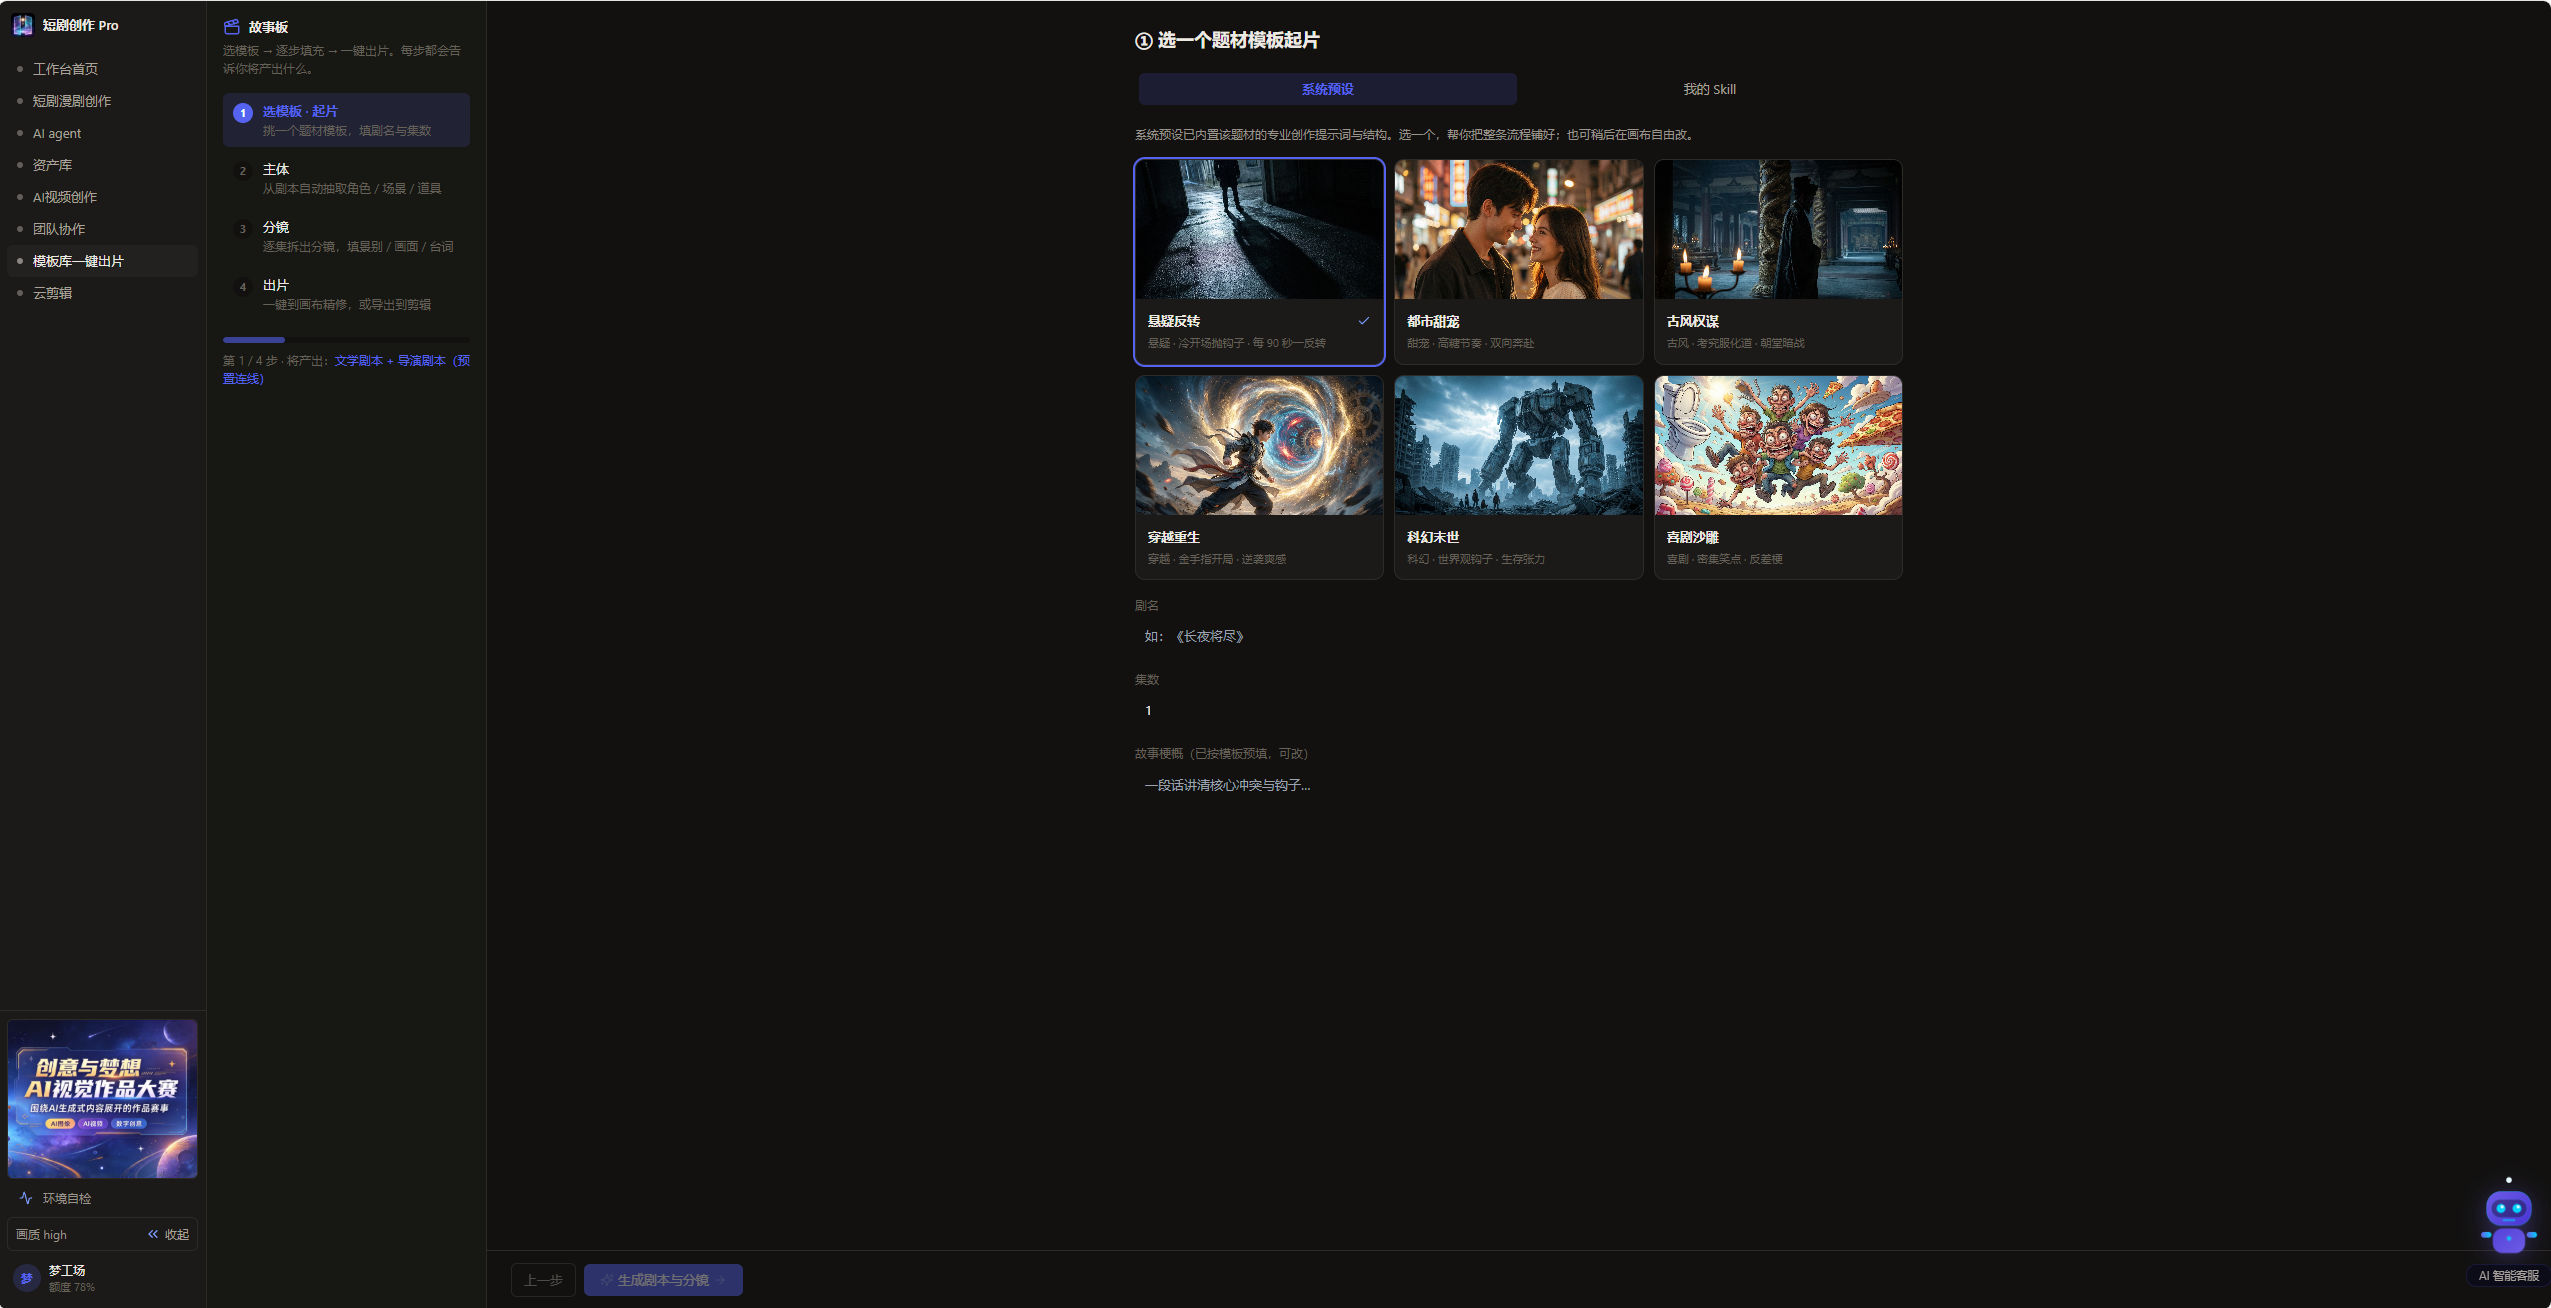Go to step 3 分镜
2551x1308 pixels.
(x=346, y=236)
